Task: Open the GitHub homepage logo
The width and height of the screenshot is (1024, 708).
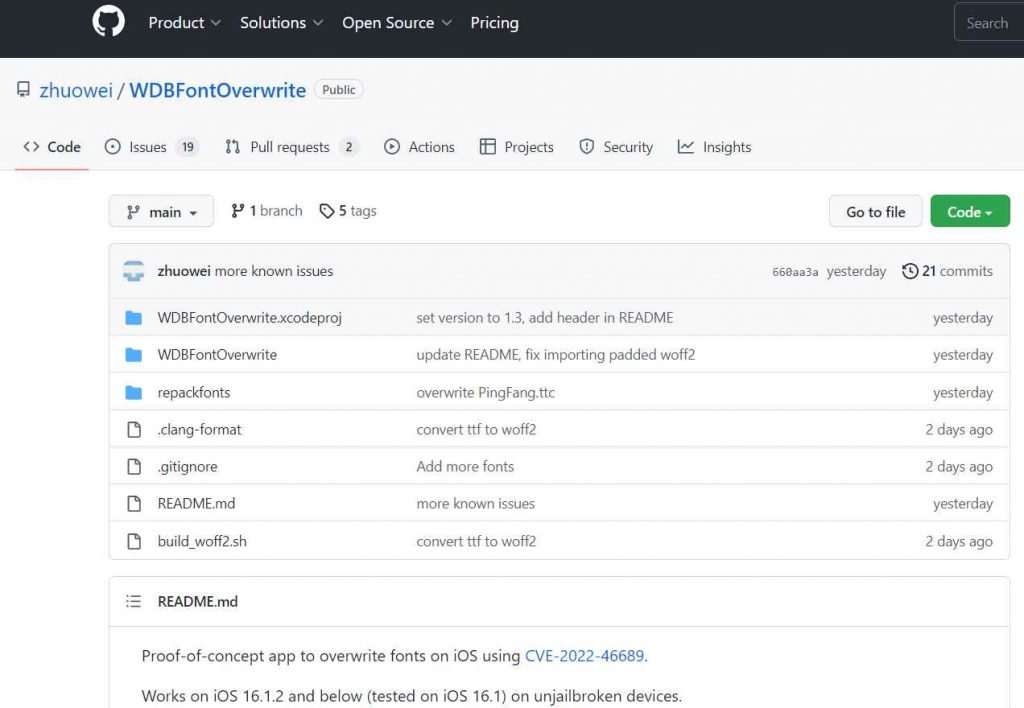Action: [x=108, y=21]
